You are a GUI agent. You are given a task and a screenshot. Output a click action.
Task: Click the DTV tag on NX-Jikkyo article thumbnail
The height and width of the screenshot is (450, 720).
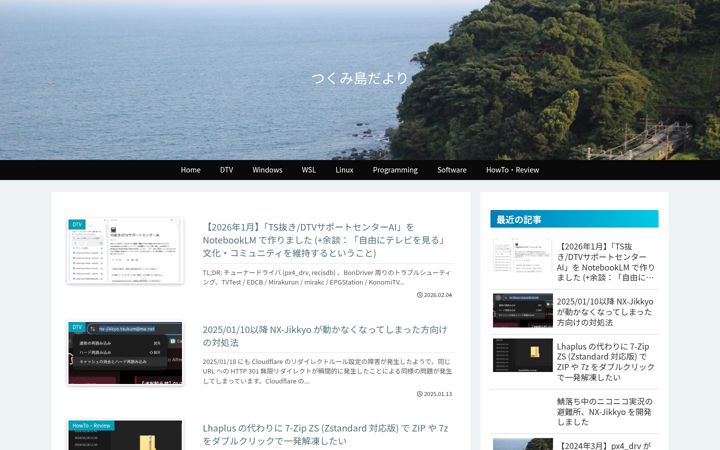click(77, 327)
